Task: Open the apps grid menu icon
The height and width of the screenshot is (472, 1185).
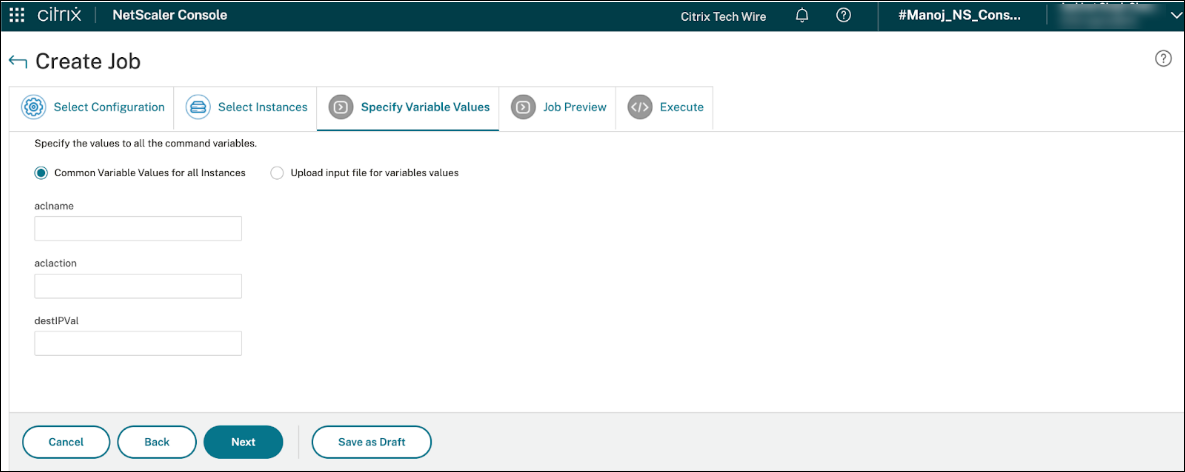Action: (17, 15)
